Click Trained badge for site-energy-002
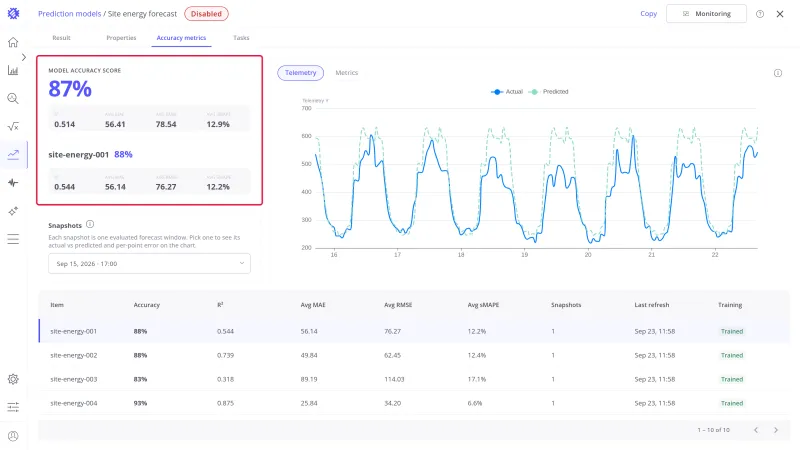The width and height of the screenshot is (800, 450). 732,355
